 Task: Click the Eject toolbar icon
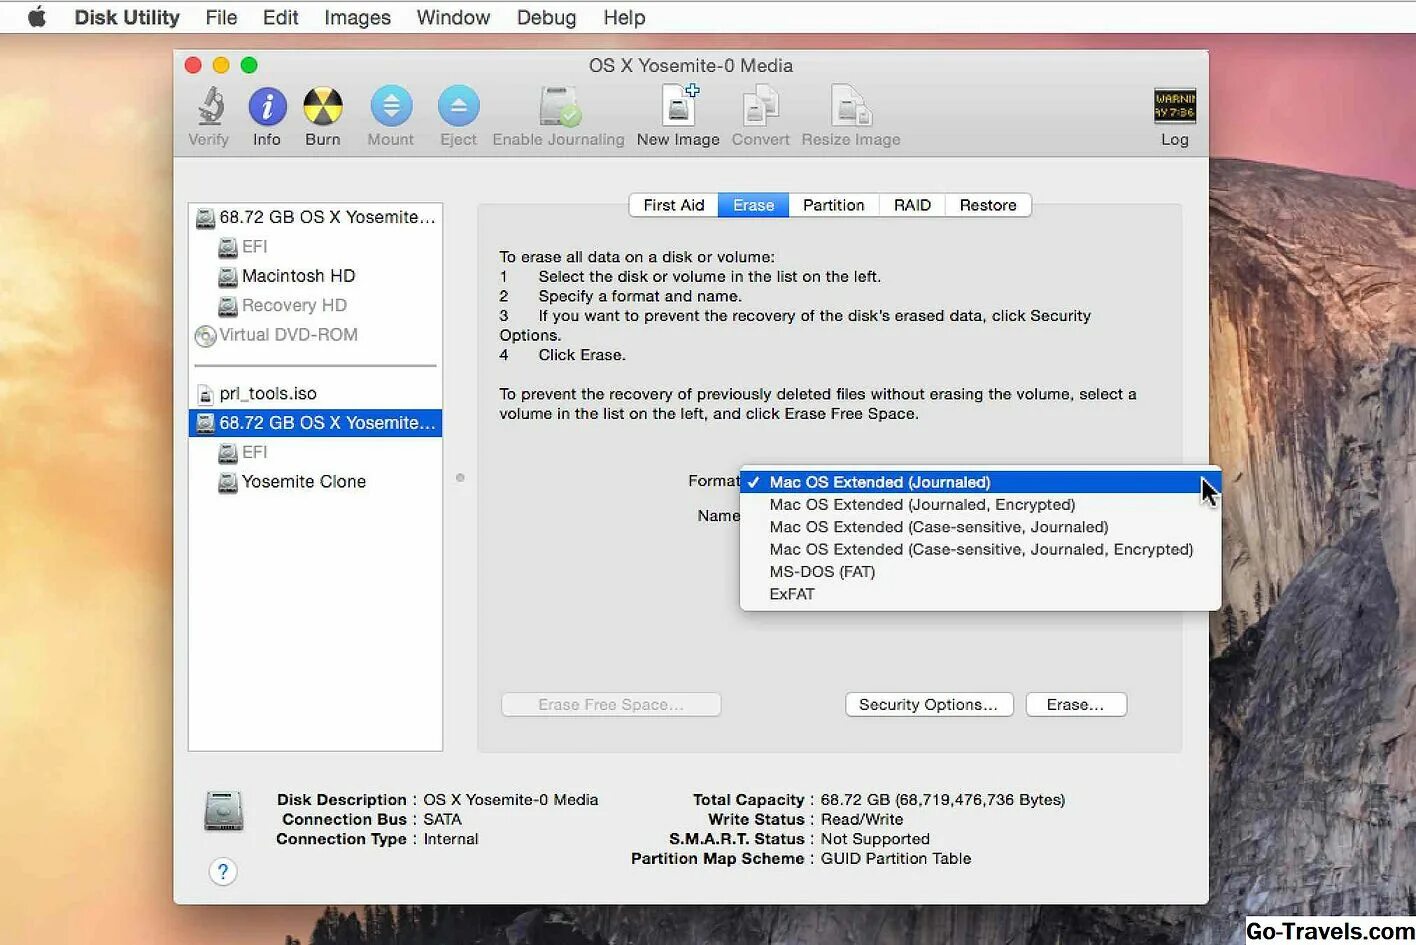tap(459, 106)
